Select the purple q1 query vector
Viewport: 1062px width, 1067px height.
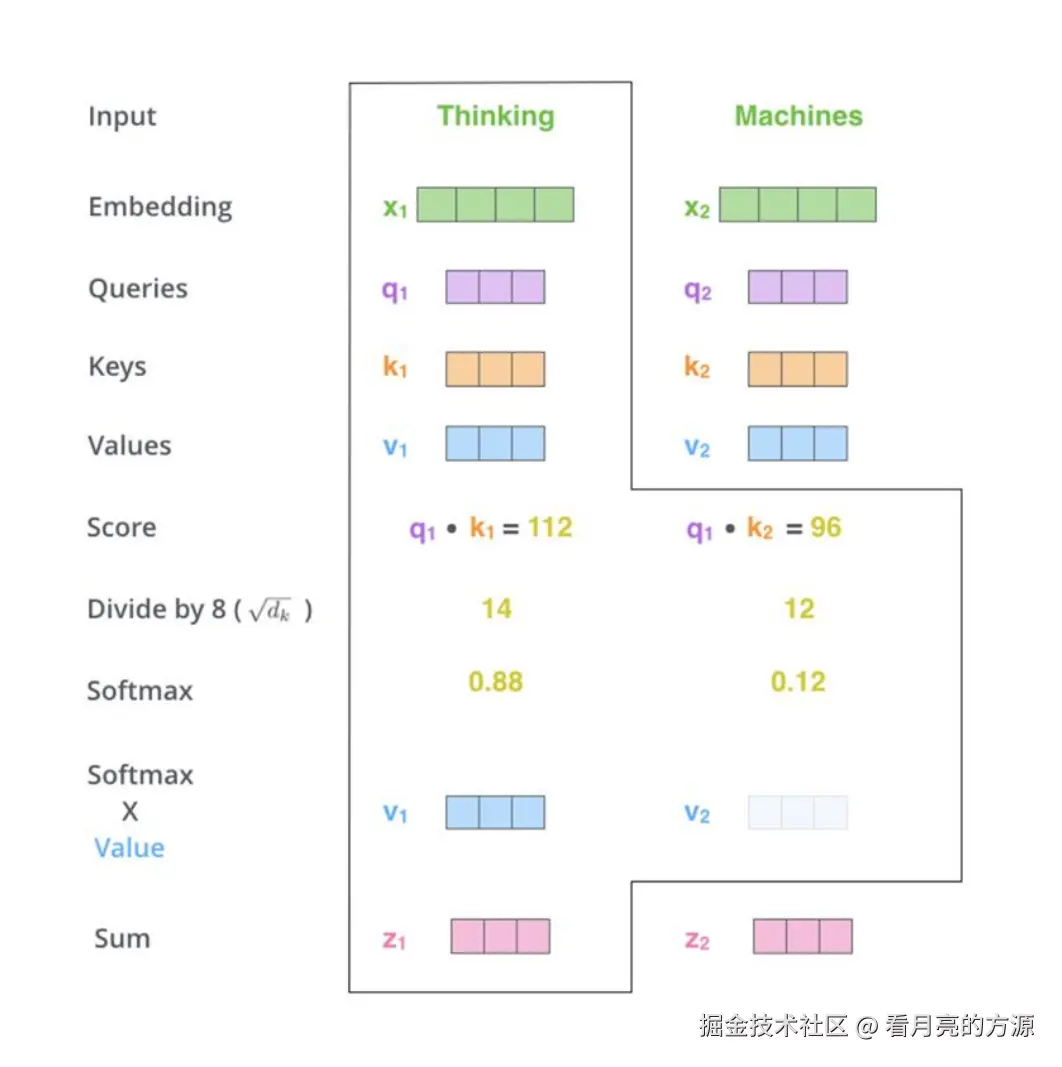[495, 287]
